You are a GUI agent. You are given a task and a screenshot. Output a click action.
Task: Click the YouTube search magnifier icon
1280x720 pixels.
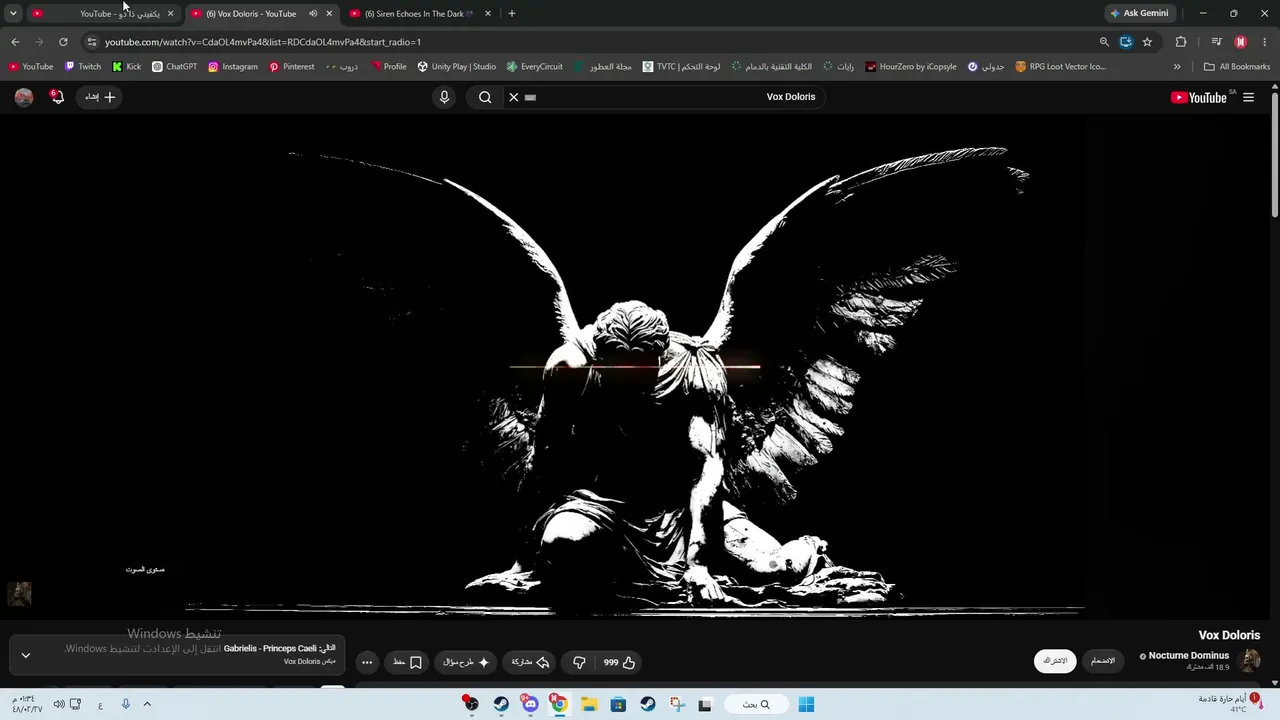click(485, 97)
